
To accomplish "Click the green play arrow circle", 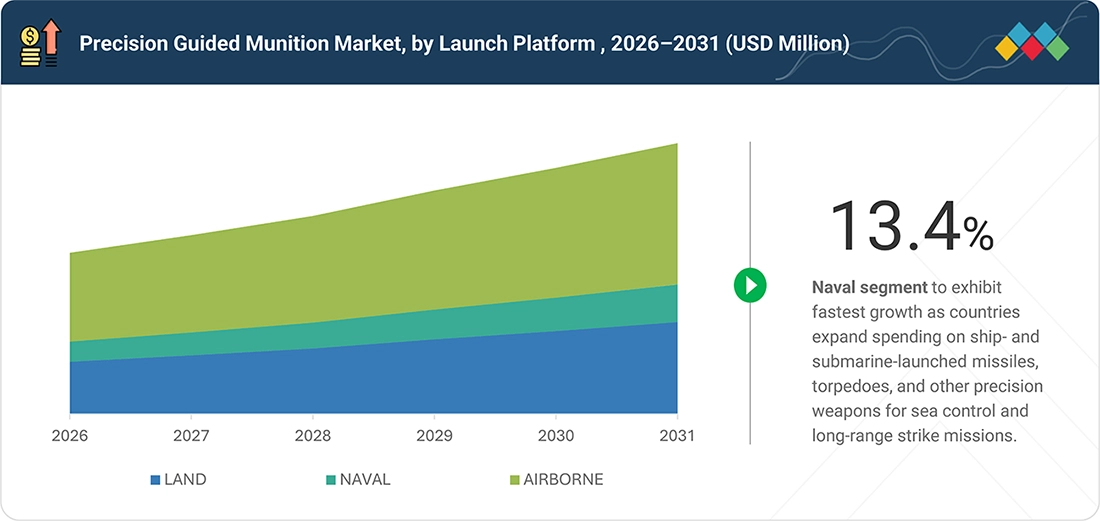I will 750,285.
